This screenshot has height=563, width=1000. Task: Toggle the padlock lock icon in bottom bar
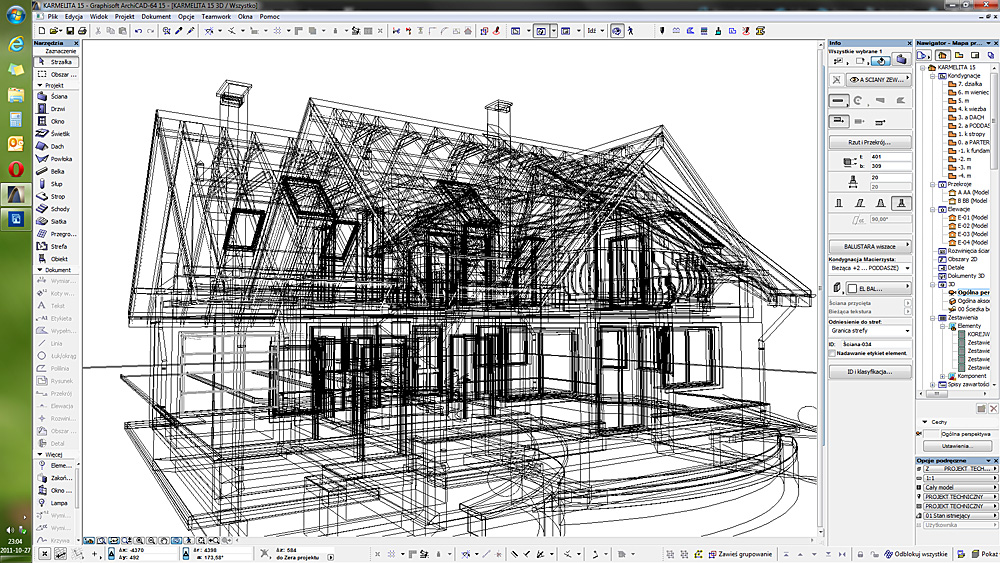pyautogui.click(x=860, y=554)
